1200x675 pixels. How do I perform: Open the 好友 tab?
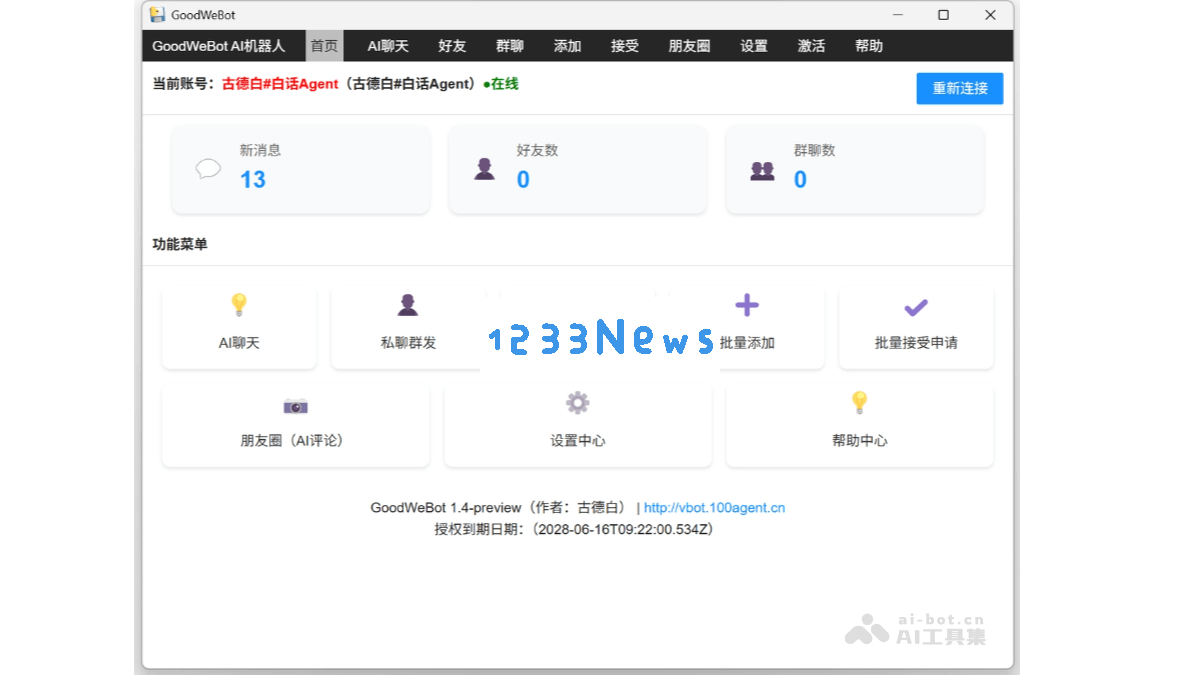pos(452,46)
